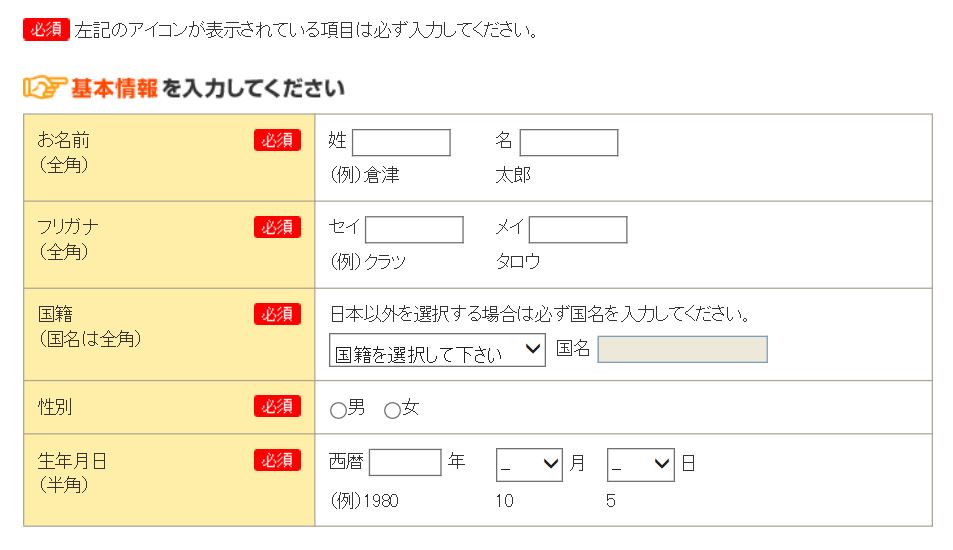The width and height of the screenshot is (953, 550).
Task: Click the 必須 badge in the 生年月日 row
Action: [x=277, y=460]
